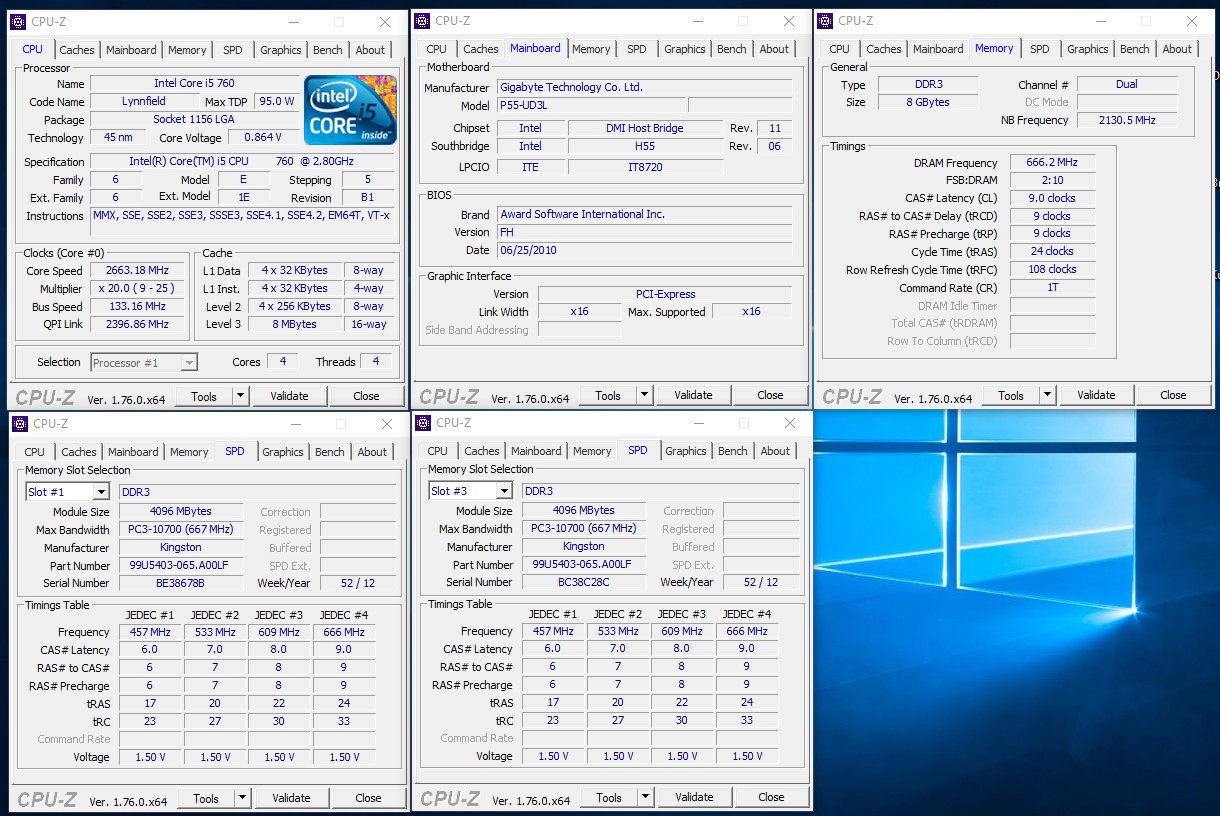Click the Close button at the bottom of the Slot #3 SPD window

click(x=771, y=797)
